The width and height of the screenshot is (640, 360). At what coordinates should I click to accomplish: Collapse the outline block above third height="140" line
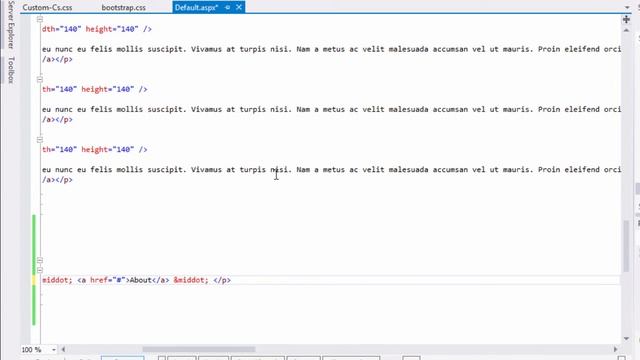click(x=40, y=140)
